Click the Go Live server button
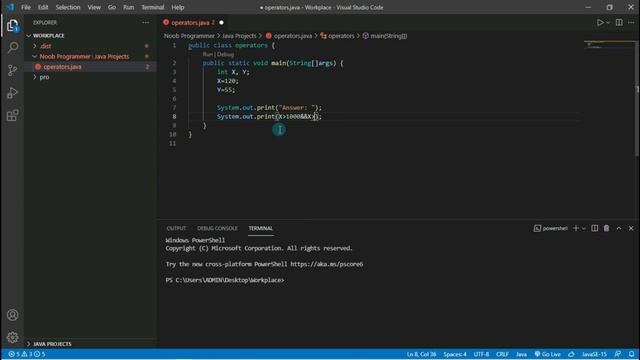The height and width of the screenshot is (360, 640). click(547, 354)
